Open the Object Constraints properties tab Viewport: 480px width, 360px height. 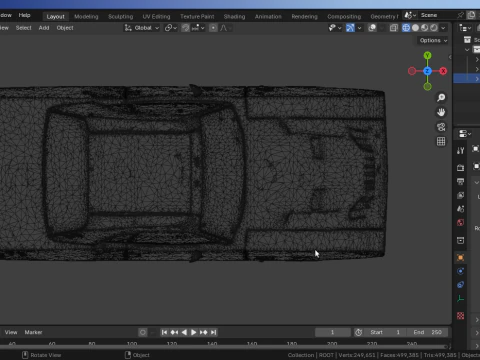[460, 285]
